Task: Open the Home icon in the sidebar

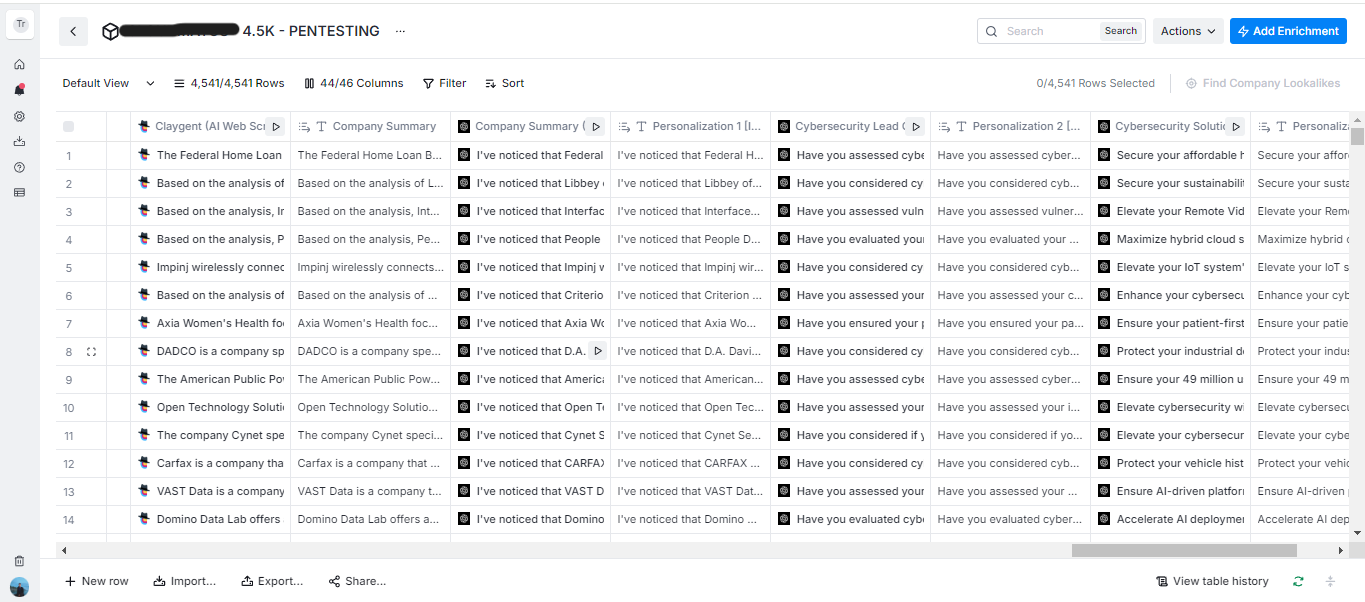Action: coord(19,64)
